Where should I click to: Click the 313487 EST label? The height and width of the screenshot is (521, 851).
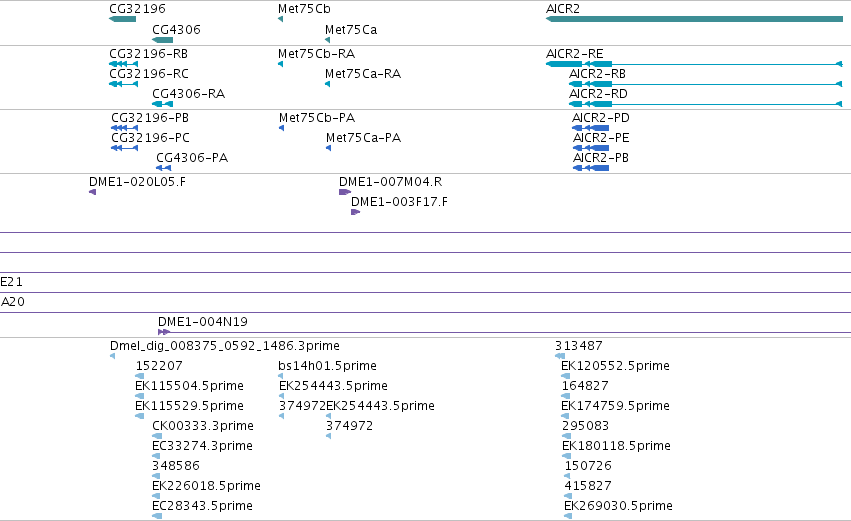click(579, 346)
